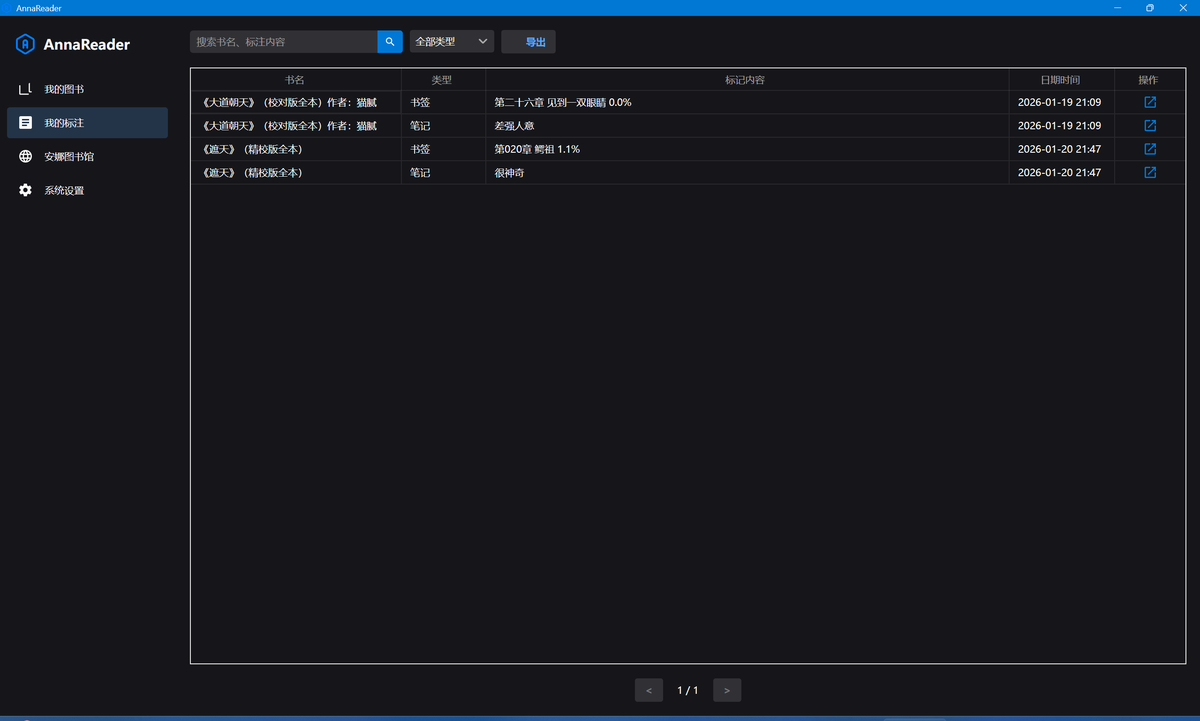Click the 我的标注 notes icon
This screenshot has width=1200, height=721.
[25, 123]
